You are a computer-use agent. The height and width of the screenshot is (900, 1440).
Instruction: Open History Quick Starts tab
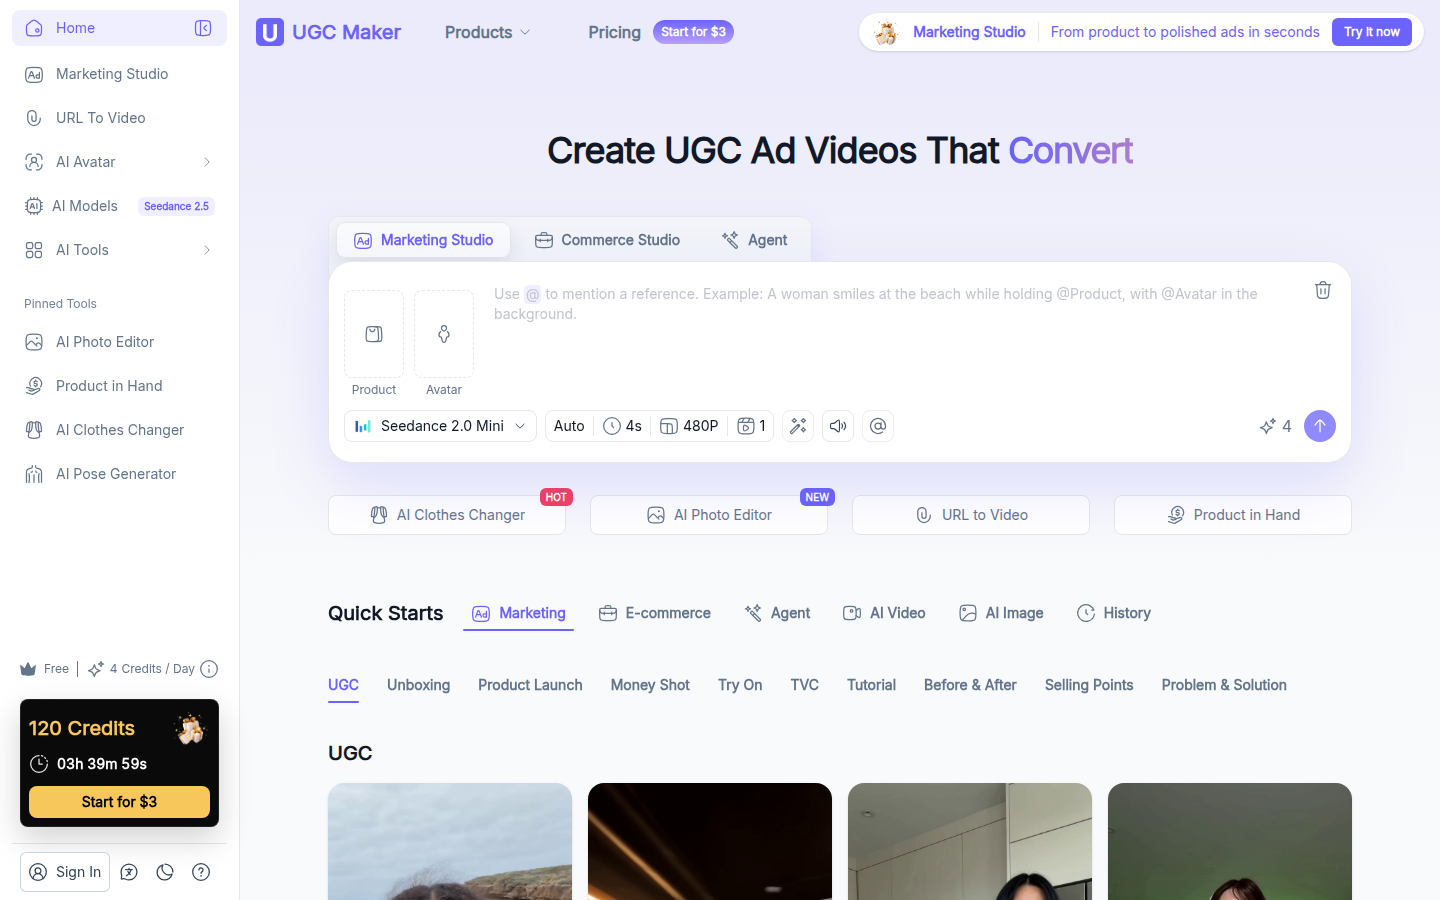1113,613
